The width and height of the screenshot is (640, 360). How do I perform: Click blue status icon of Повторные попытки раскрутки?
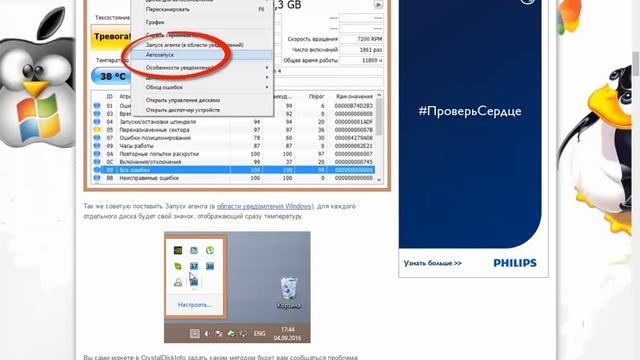pos(97,154)
